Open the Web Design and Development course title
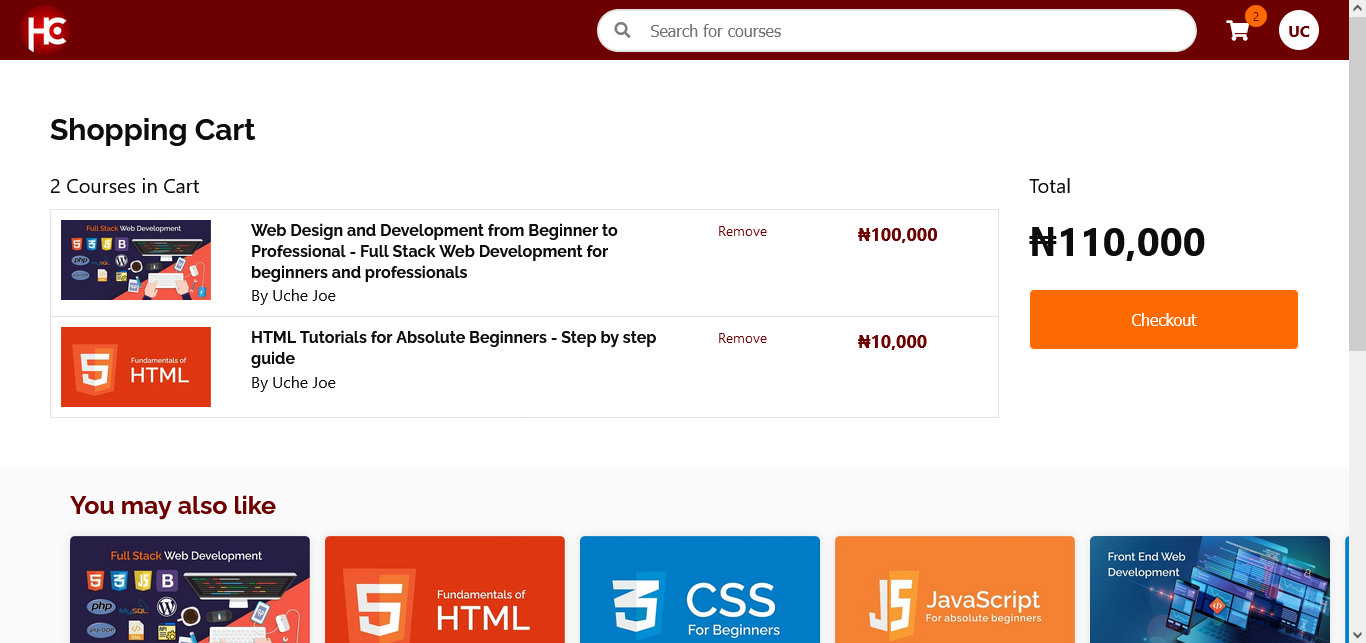The width and height of the screenshot is (1366, 643). pos(434,251)
